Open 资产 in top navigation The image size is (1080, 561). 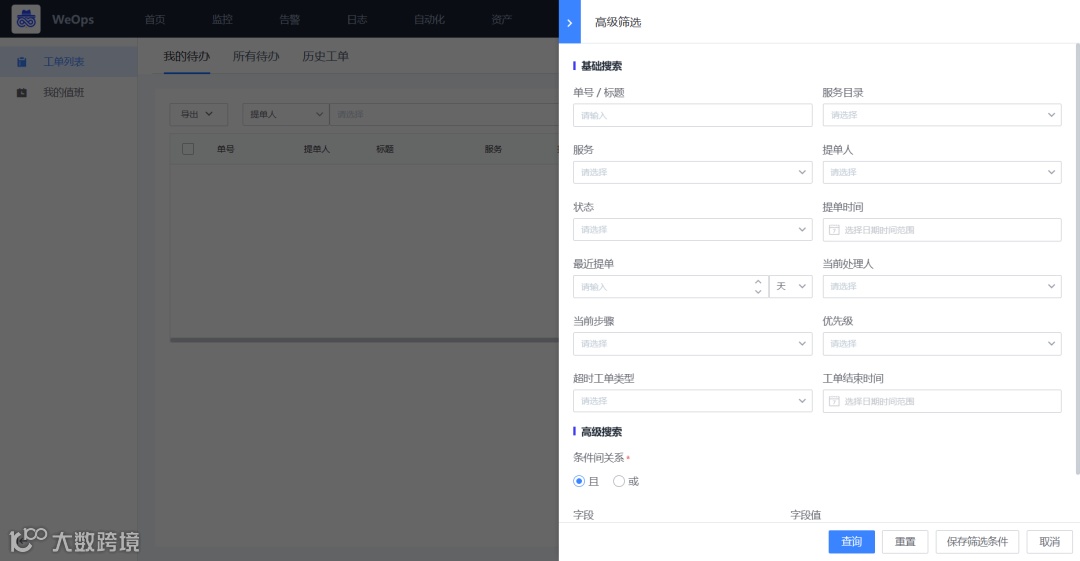[501, 19]
